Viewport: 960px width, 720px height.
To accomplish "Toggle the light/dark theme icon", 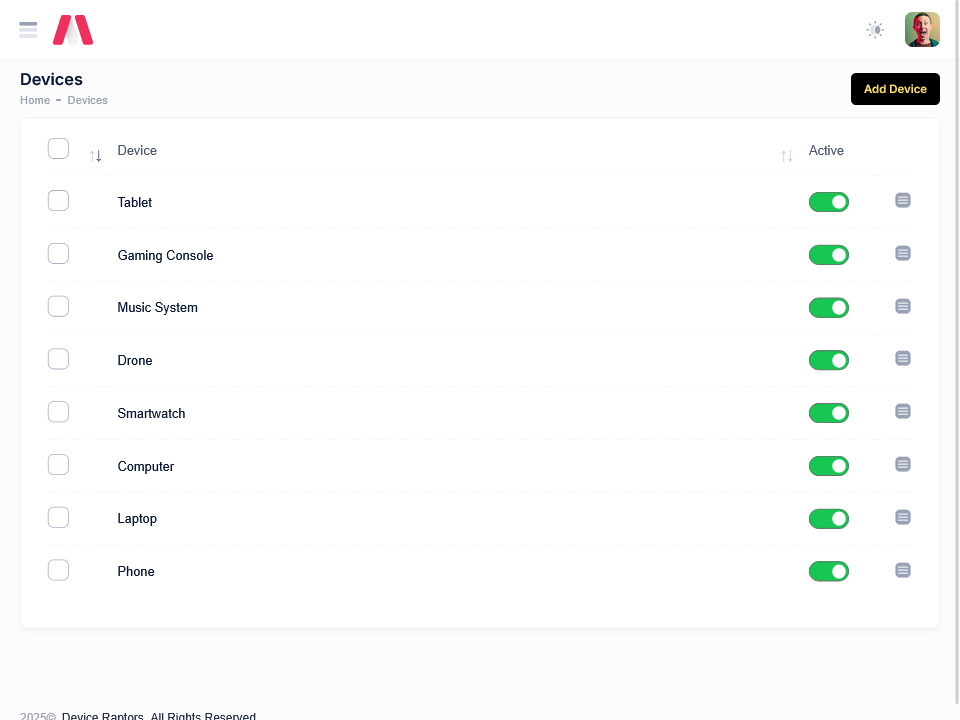I will 875,30.
